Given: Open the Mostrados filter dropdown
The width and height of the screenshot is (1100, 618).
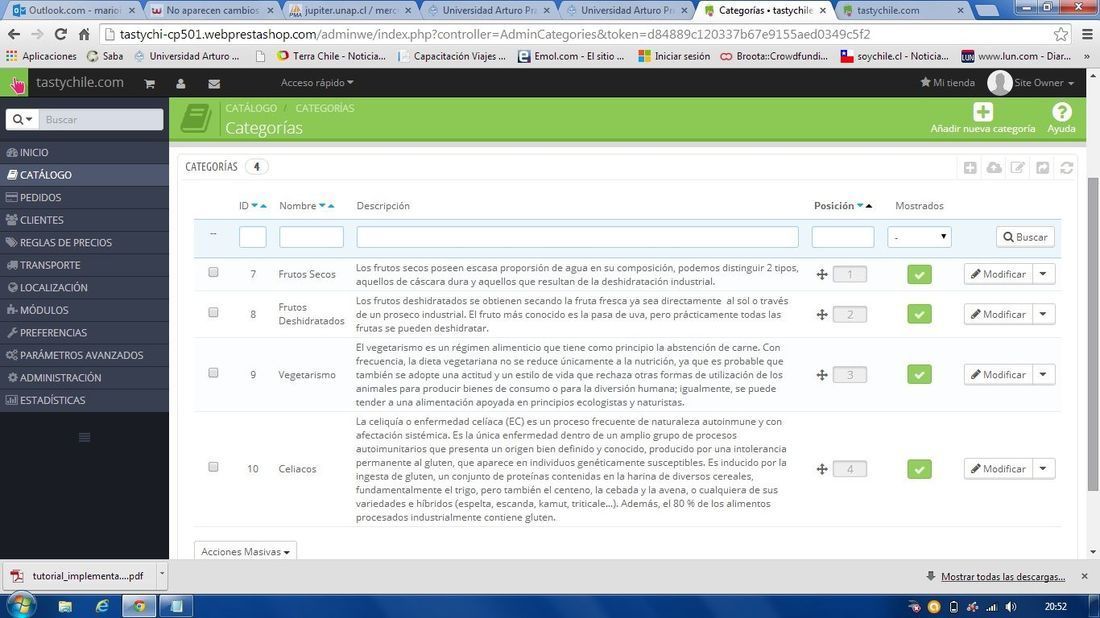Looking at the screenshot, I should pyautogui.click(x=919, y=237).
